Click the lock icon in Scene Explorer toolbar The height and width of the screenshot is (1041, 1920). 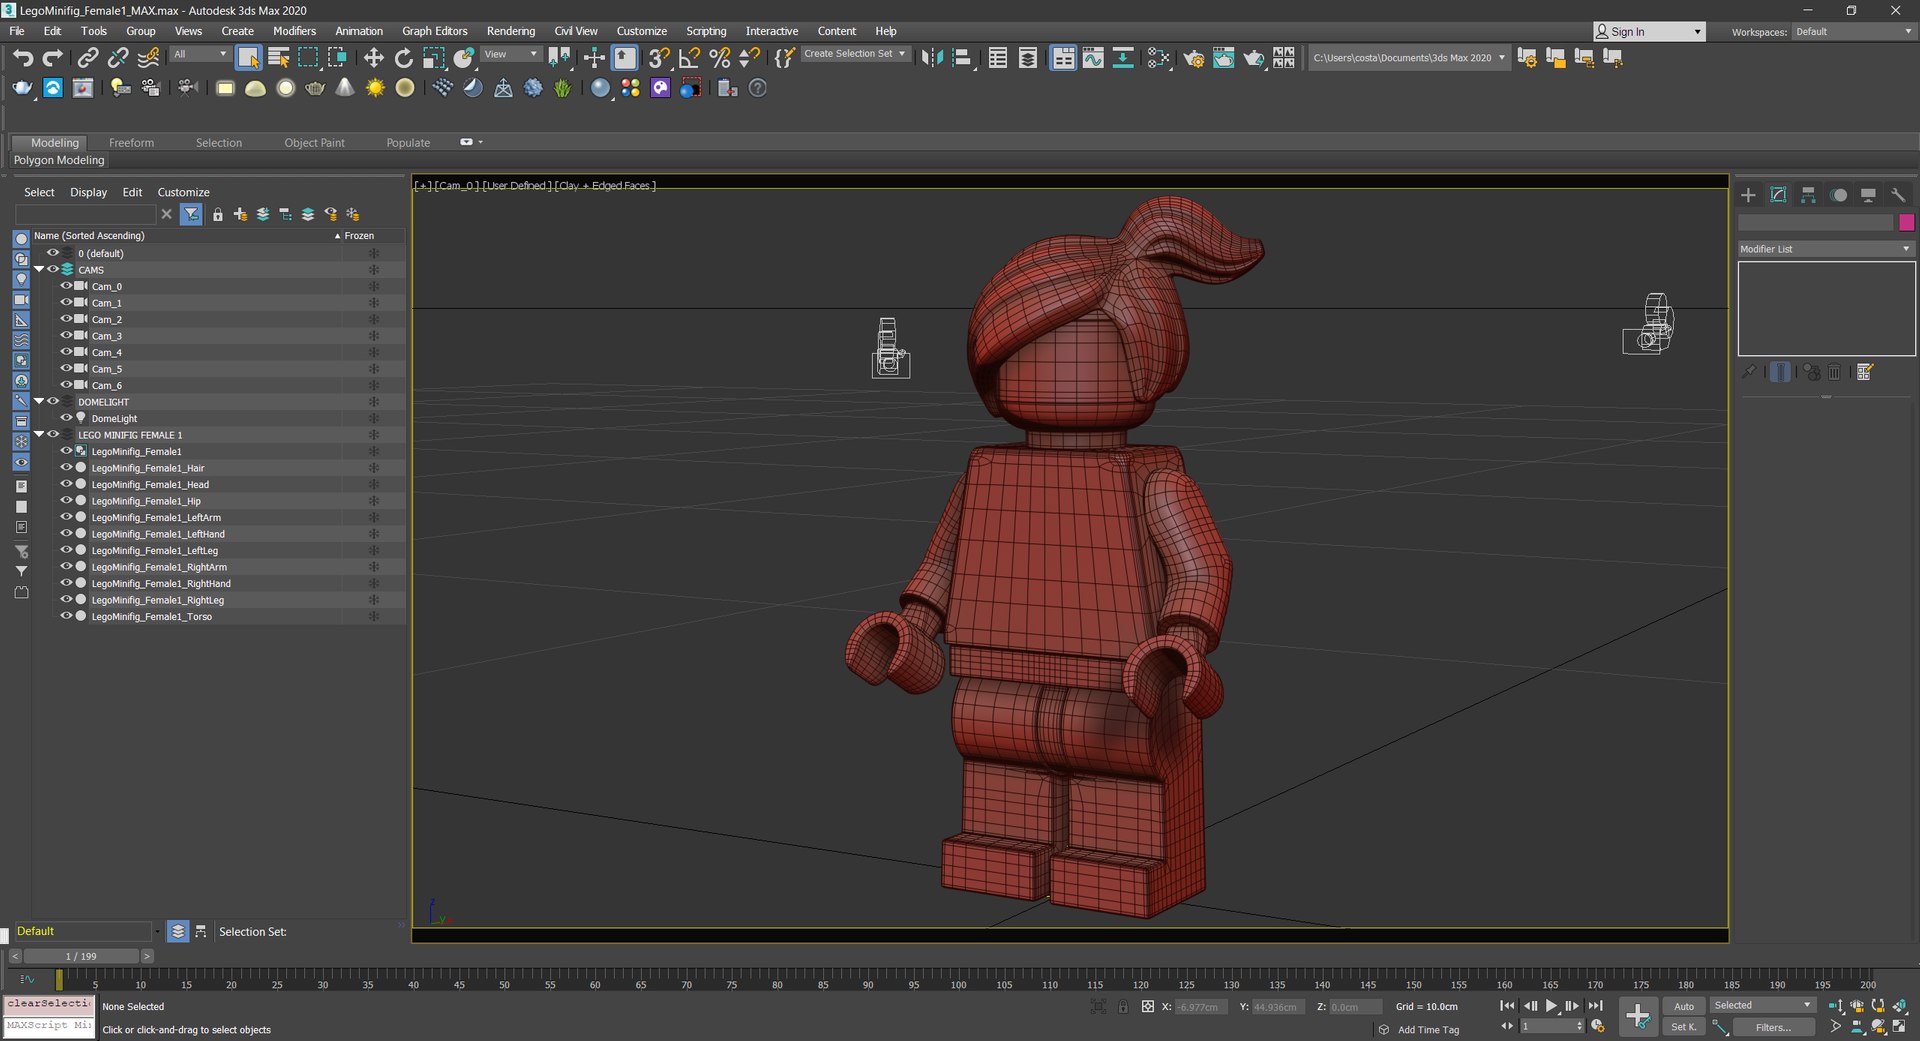point(218,214)
